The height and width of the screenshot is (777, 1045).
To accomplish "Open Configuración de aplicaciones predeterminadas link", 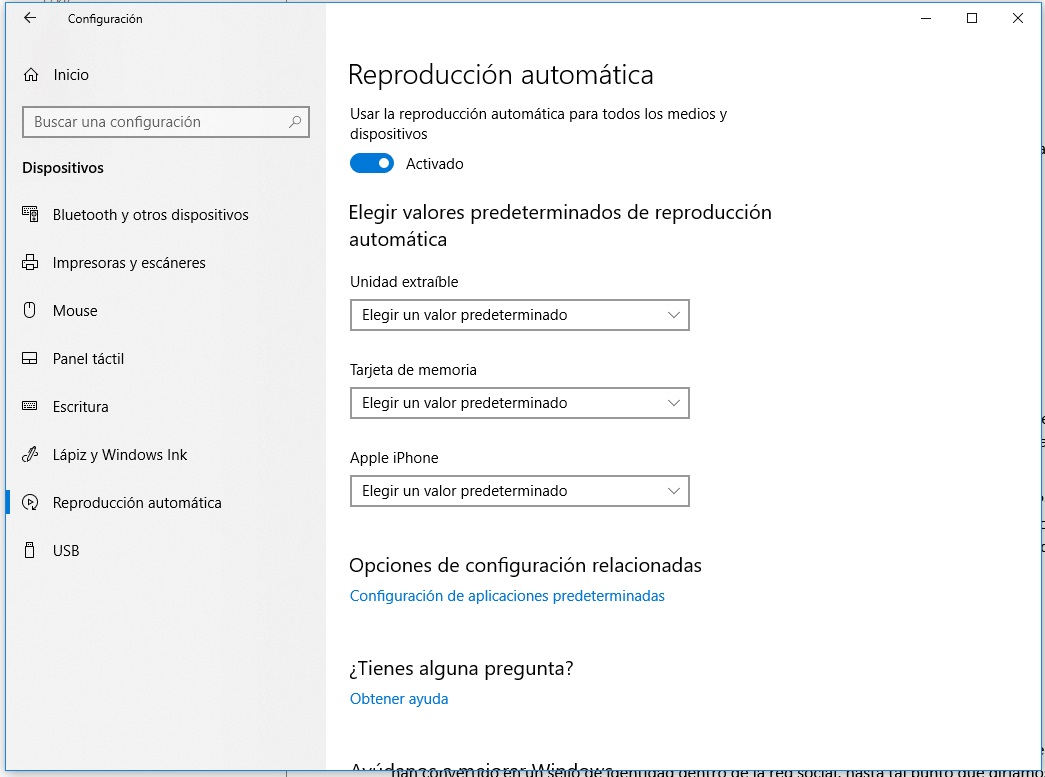I will 507,596.
